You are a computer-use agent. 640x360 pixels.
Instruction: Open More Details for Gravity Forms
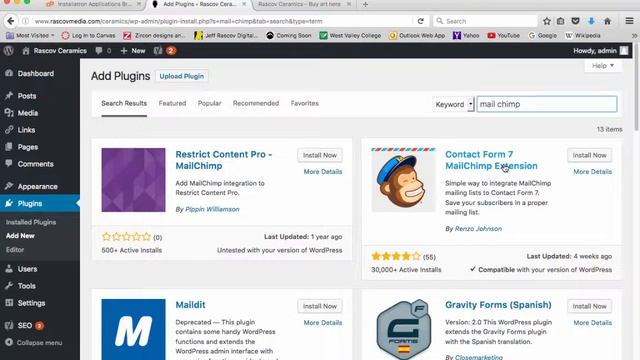pos(592,323)
